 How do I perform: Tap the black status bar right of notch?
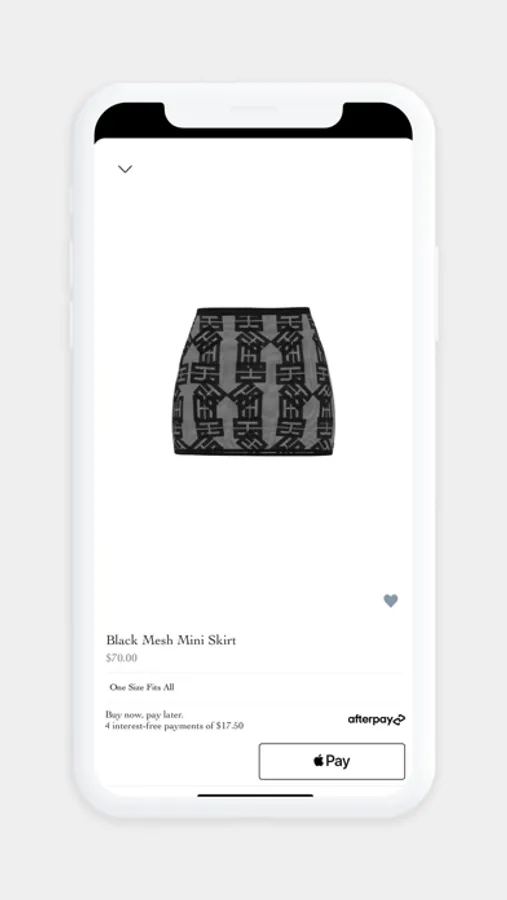pyautogui.click(x=377, y=119)
